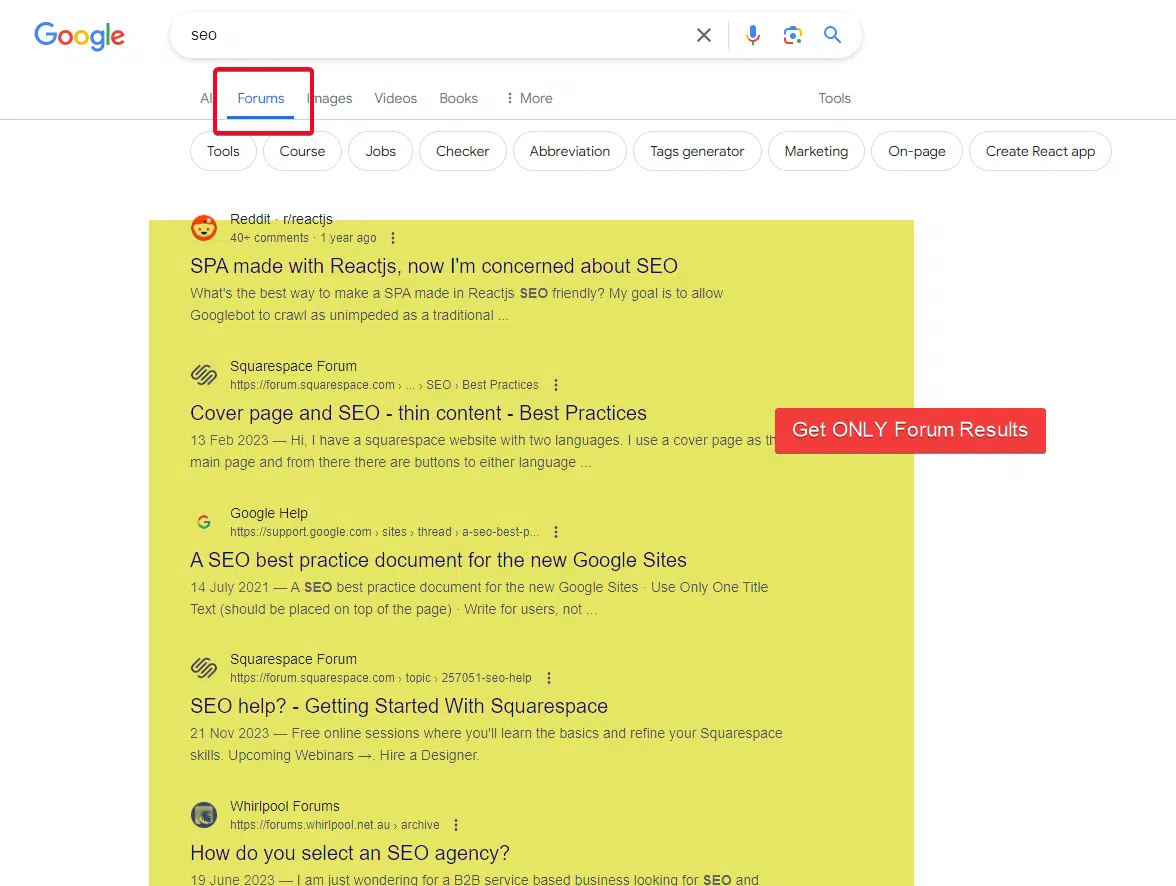
Task: Open three-dot menu next to Reddit result
Action: (393, 238)
